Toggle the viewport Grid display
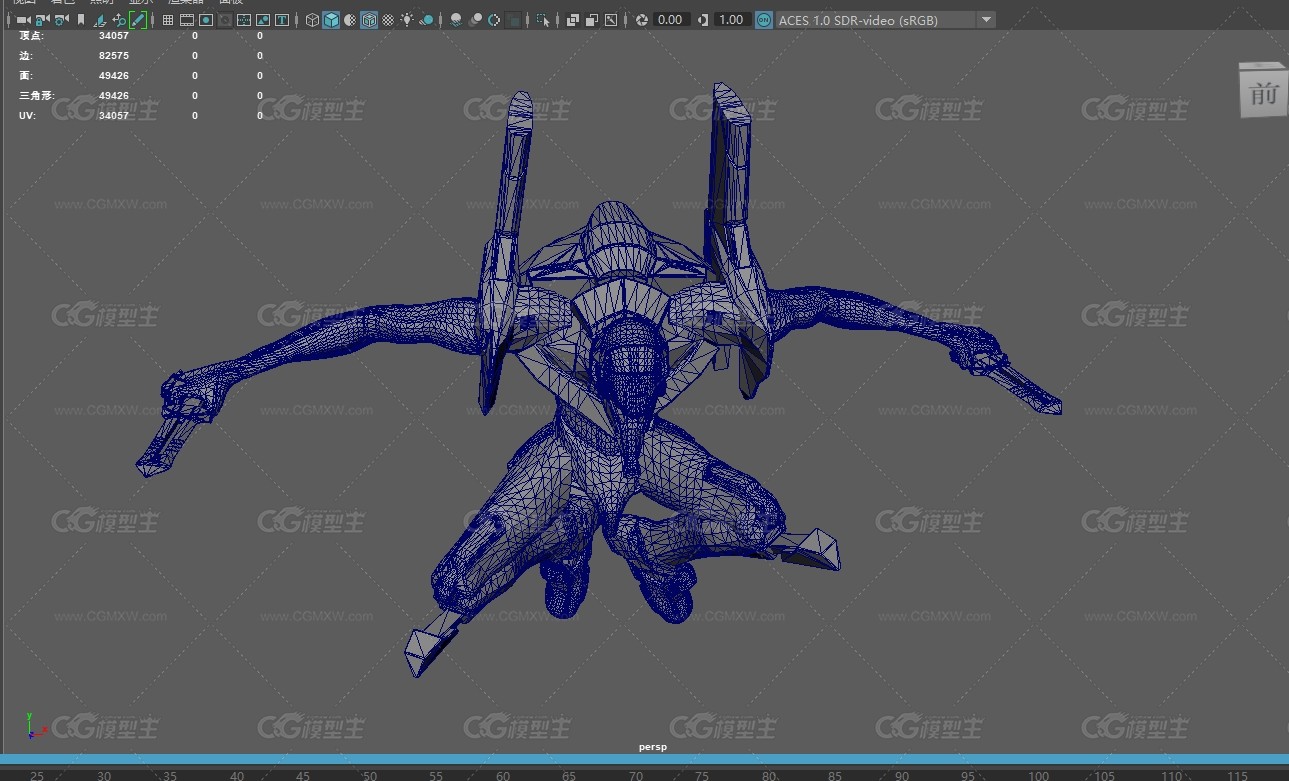The height and width of the screenshot is (781, 1289). pos(168,20)
